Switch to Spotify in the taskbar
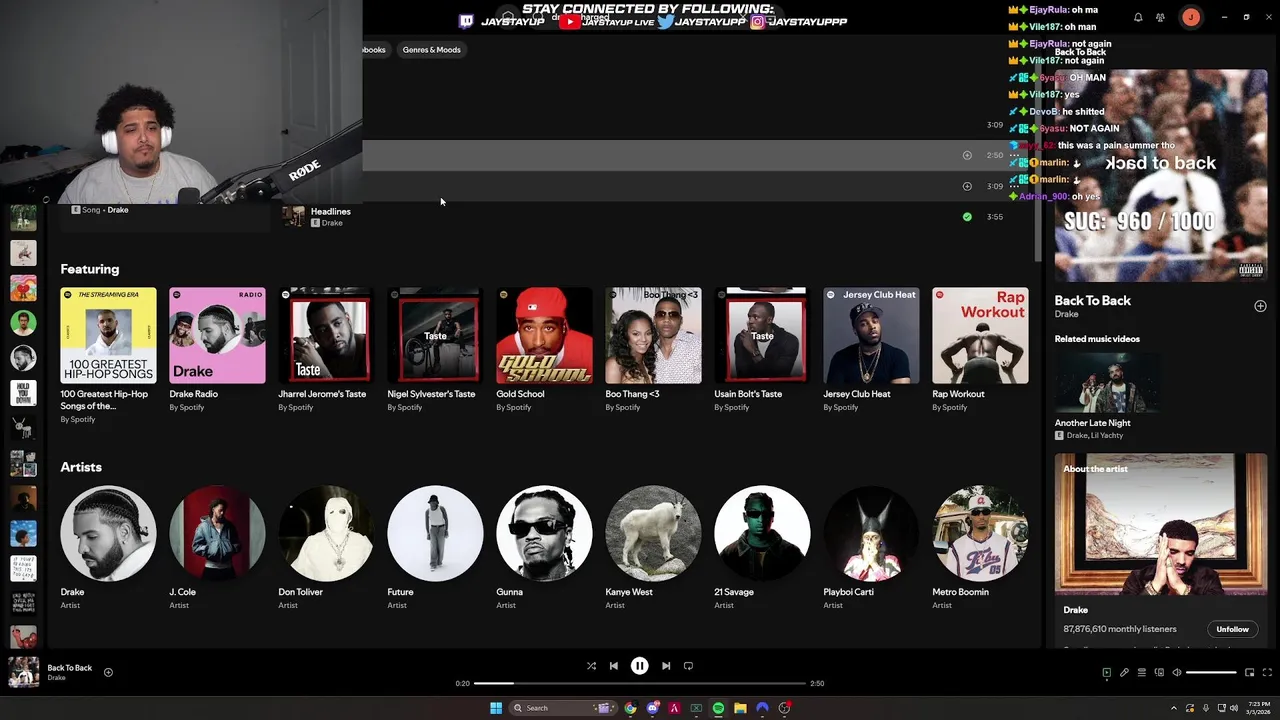The image size is (1280, 720). (x=718, y=708)
